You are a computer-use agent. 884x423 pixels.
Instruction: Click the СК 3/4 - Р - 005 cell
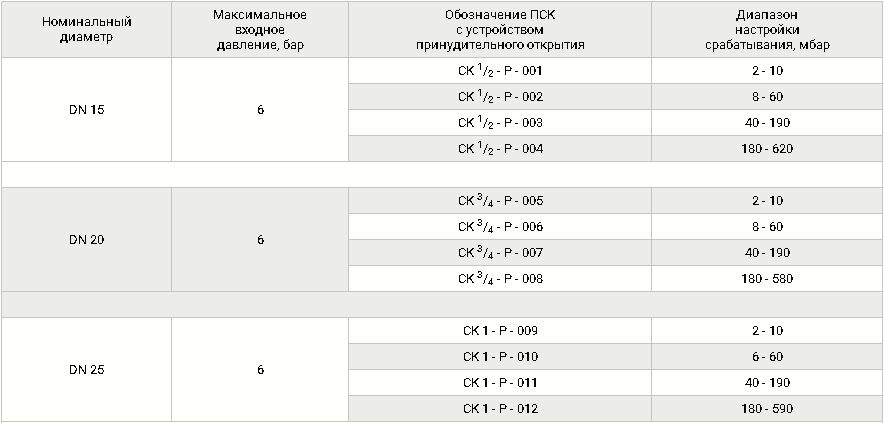[x=500, y=201]
